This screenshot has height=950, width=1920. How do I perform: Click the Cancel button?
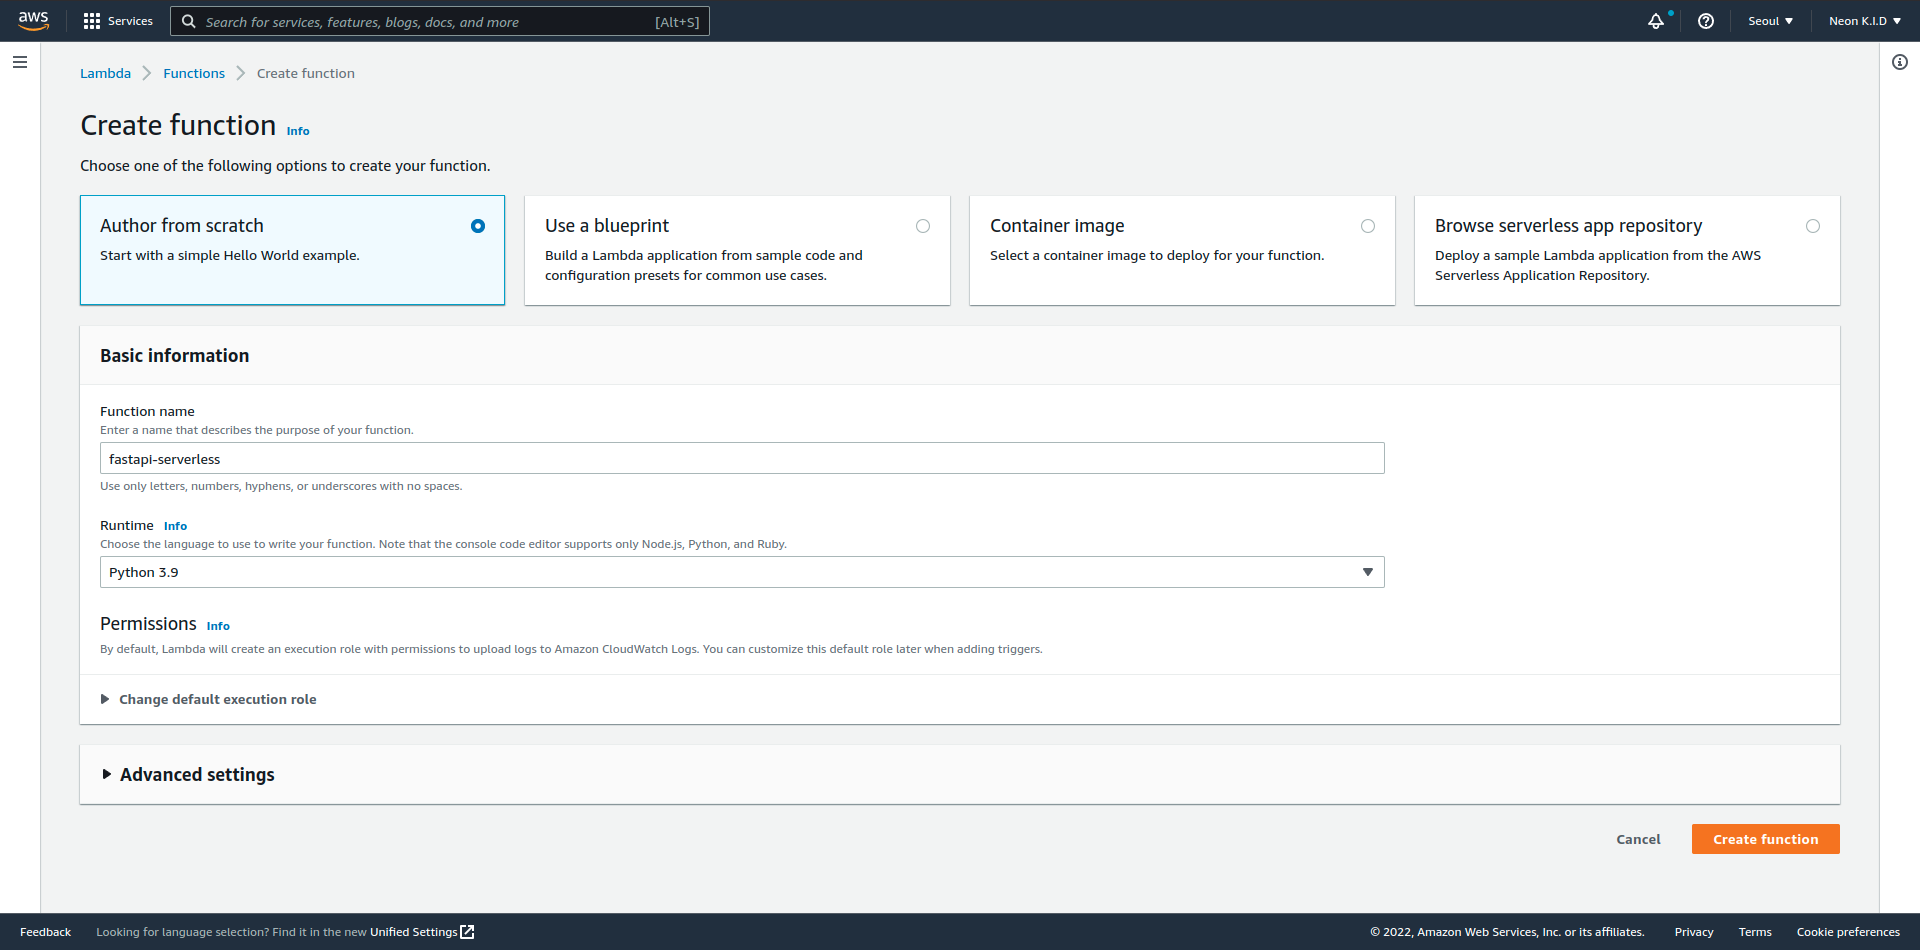[x=1638, y=839]
